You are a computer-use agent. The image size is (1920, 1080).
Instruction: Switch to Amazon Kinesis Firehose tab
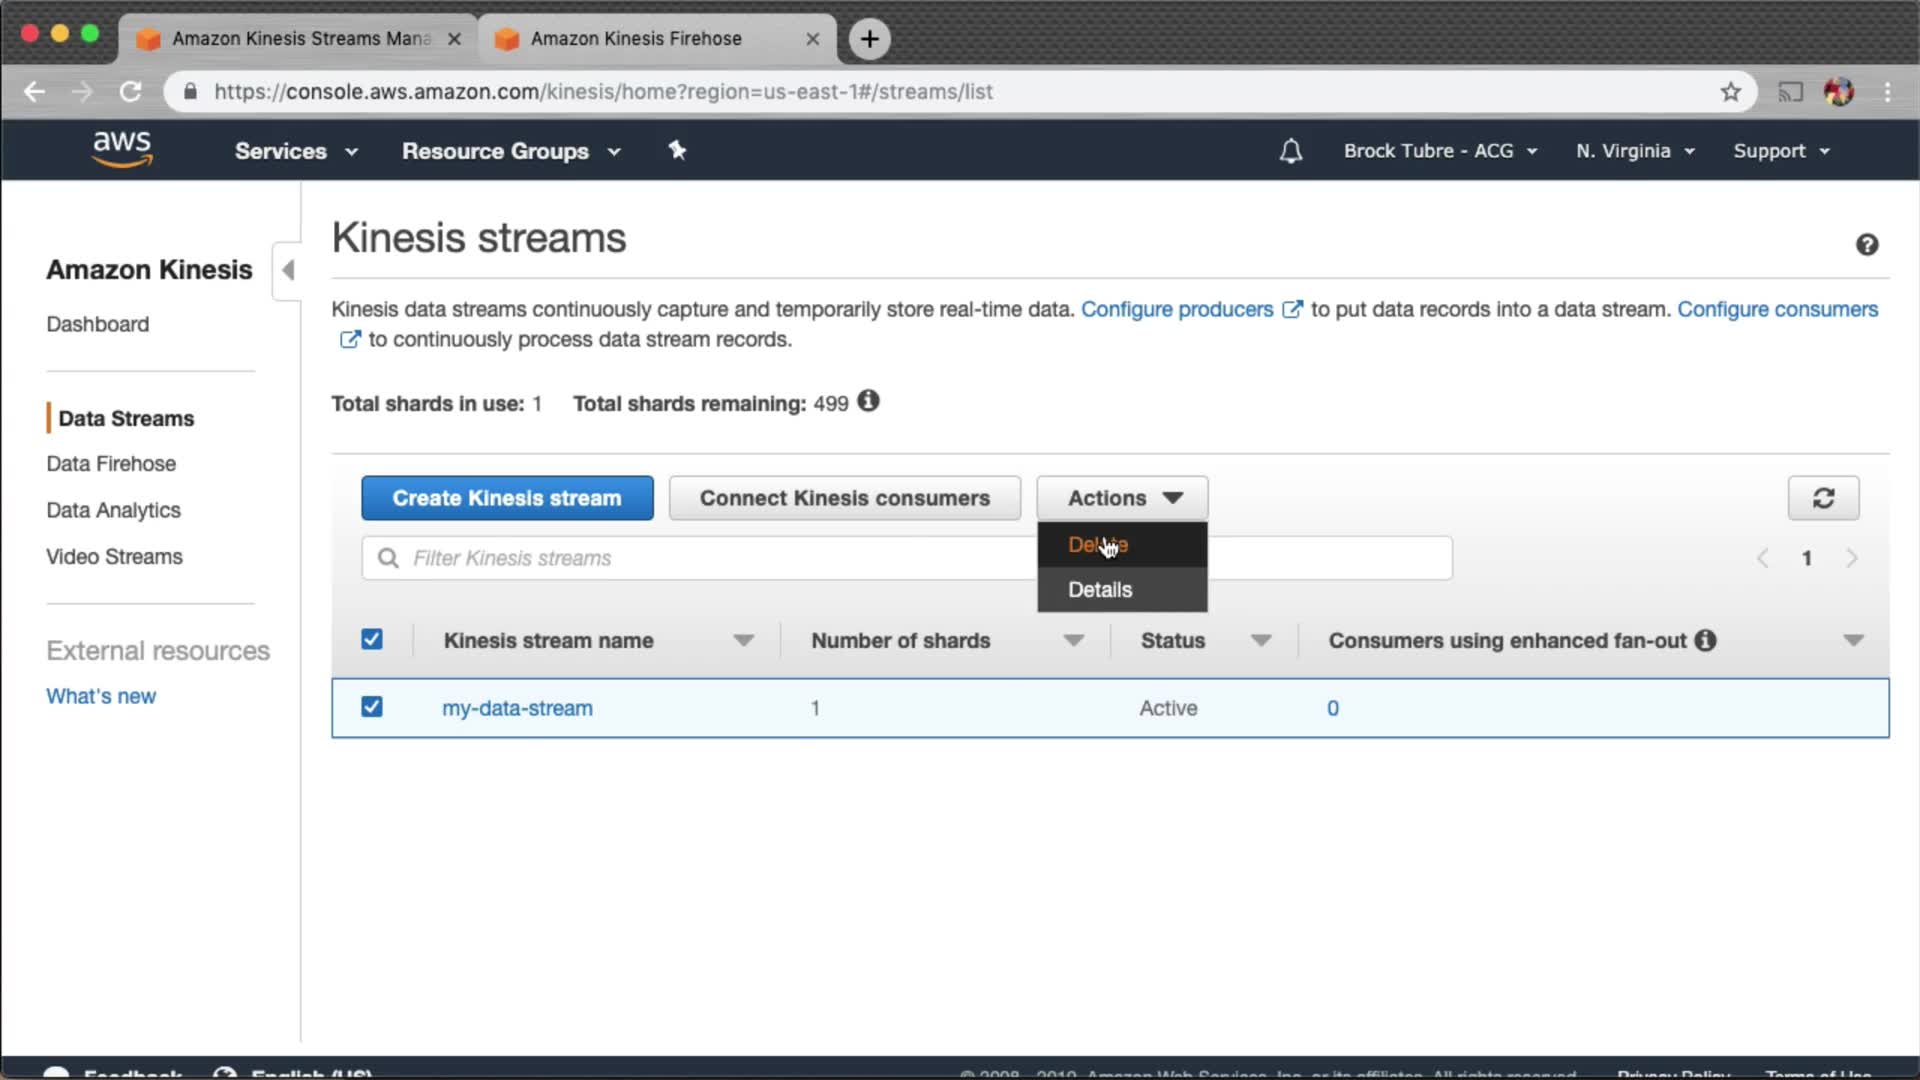click(x=636, y=38)
